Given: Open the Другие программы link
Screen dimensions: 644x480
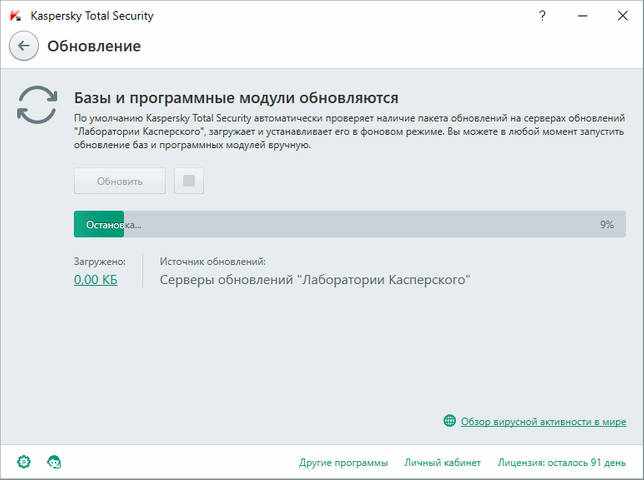Looking at the screenshot, I should [x=343, y=462].
